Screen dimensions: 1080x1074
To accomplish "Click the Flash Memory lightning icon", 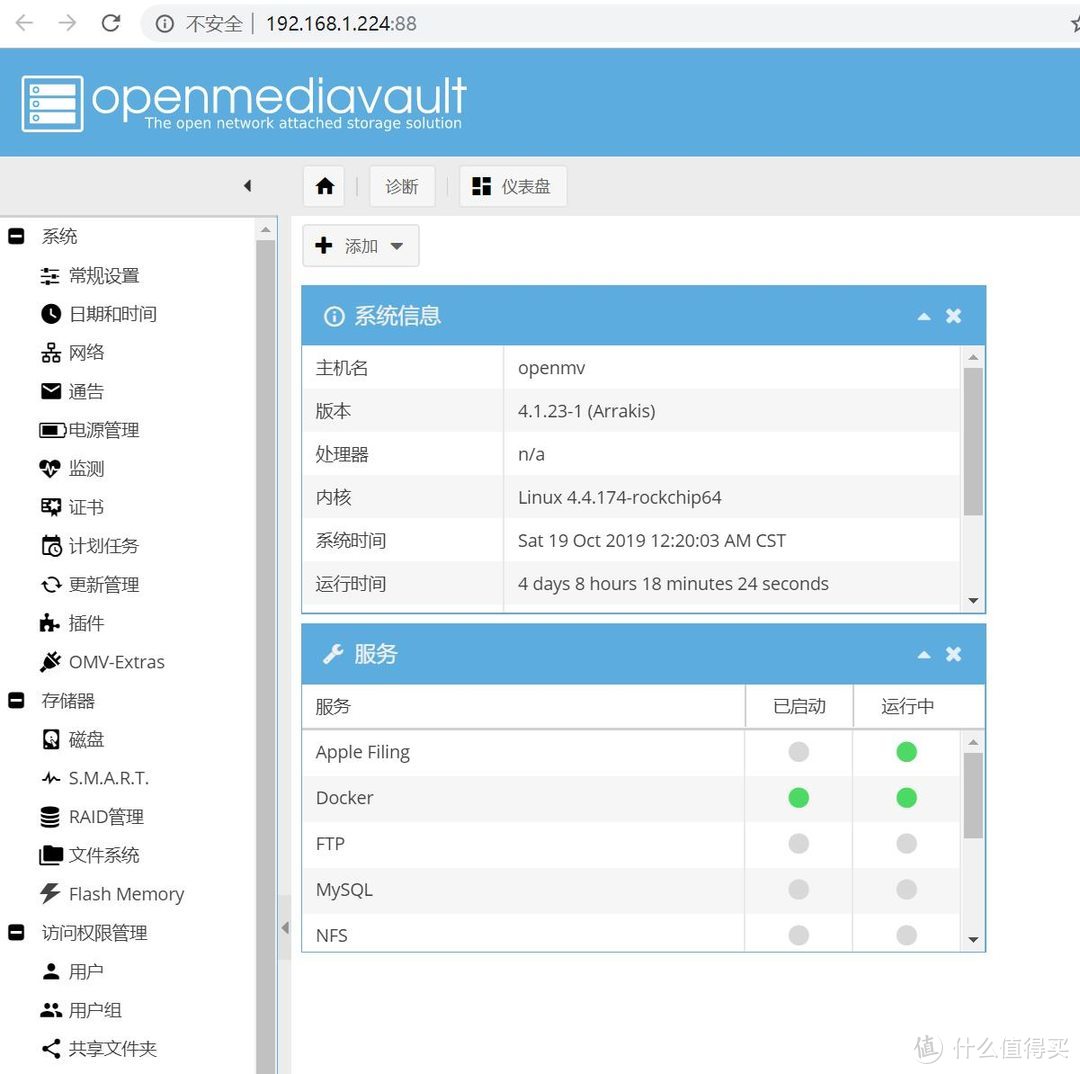I will point(50,894).
